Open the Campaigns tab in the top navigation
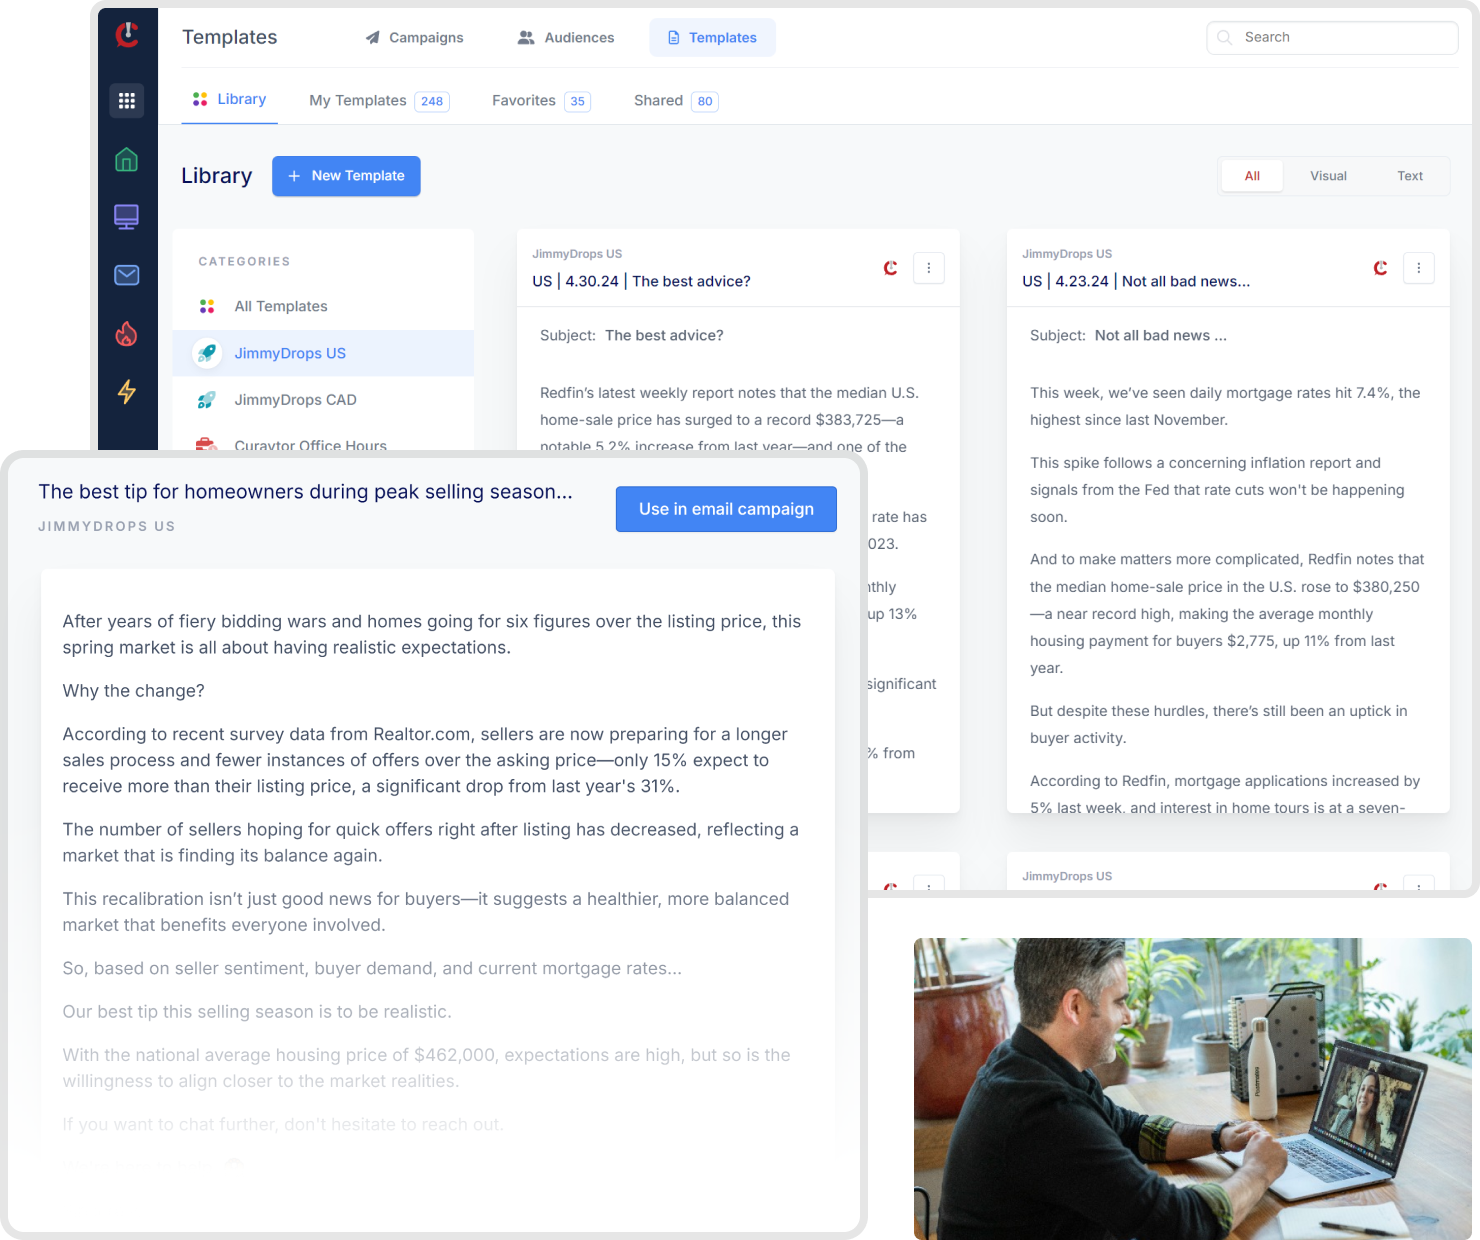The height and width of the screenshot is (1240, 1480). (414, 38)
